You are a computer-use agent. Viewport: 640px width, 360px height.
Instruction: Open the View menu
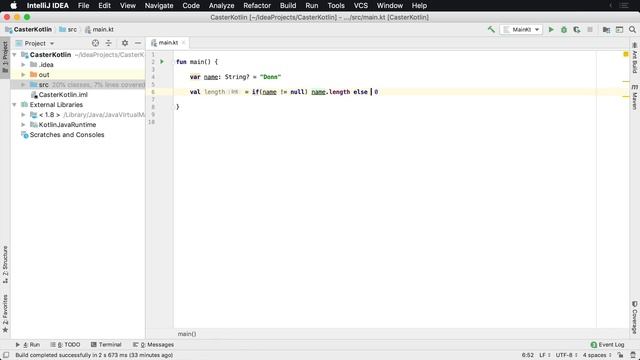tap(127, 6)
